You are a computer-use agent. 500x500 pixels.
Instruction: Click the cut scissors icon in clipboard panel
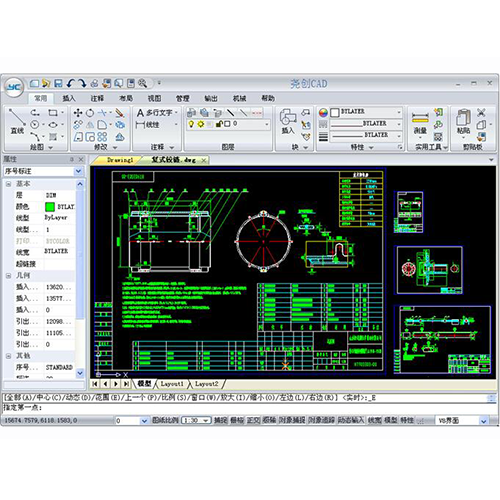481,112
